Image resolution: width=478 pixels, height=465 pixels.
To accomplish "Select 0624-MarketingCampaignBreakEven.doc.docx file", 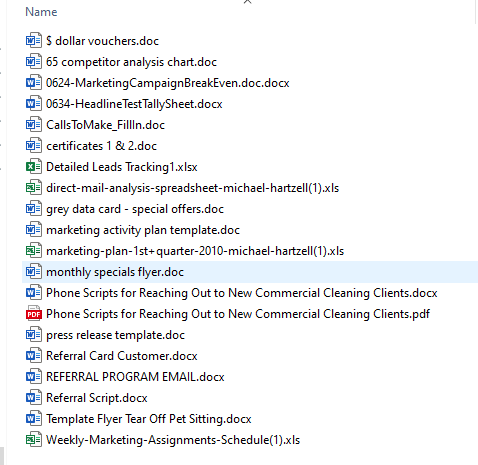I will pos(168,83).
